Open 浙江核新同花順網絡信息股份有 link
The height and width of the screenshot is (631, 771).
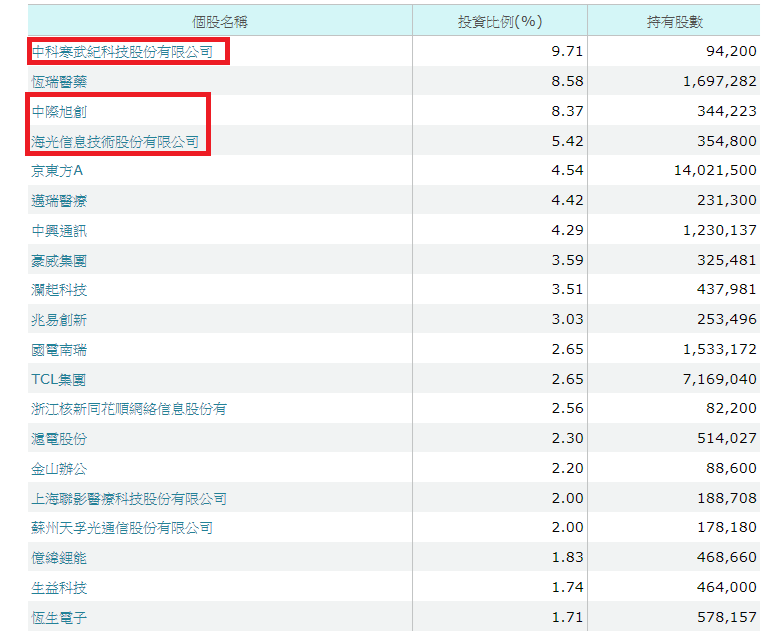(129, 409)
